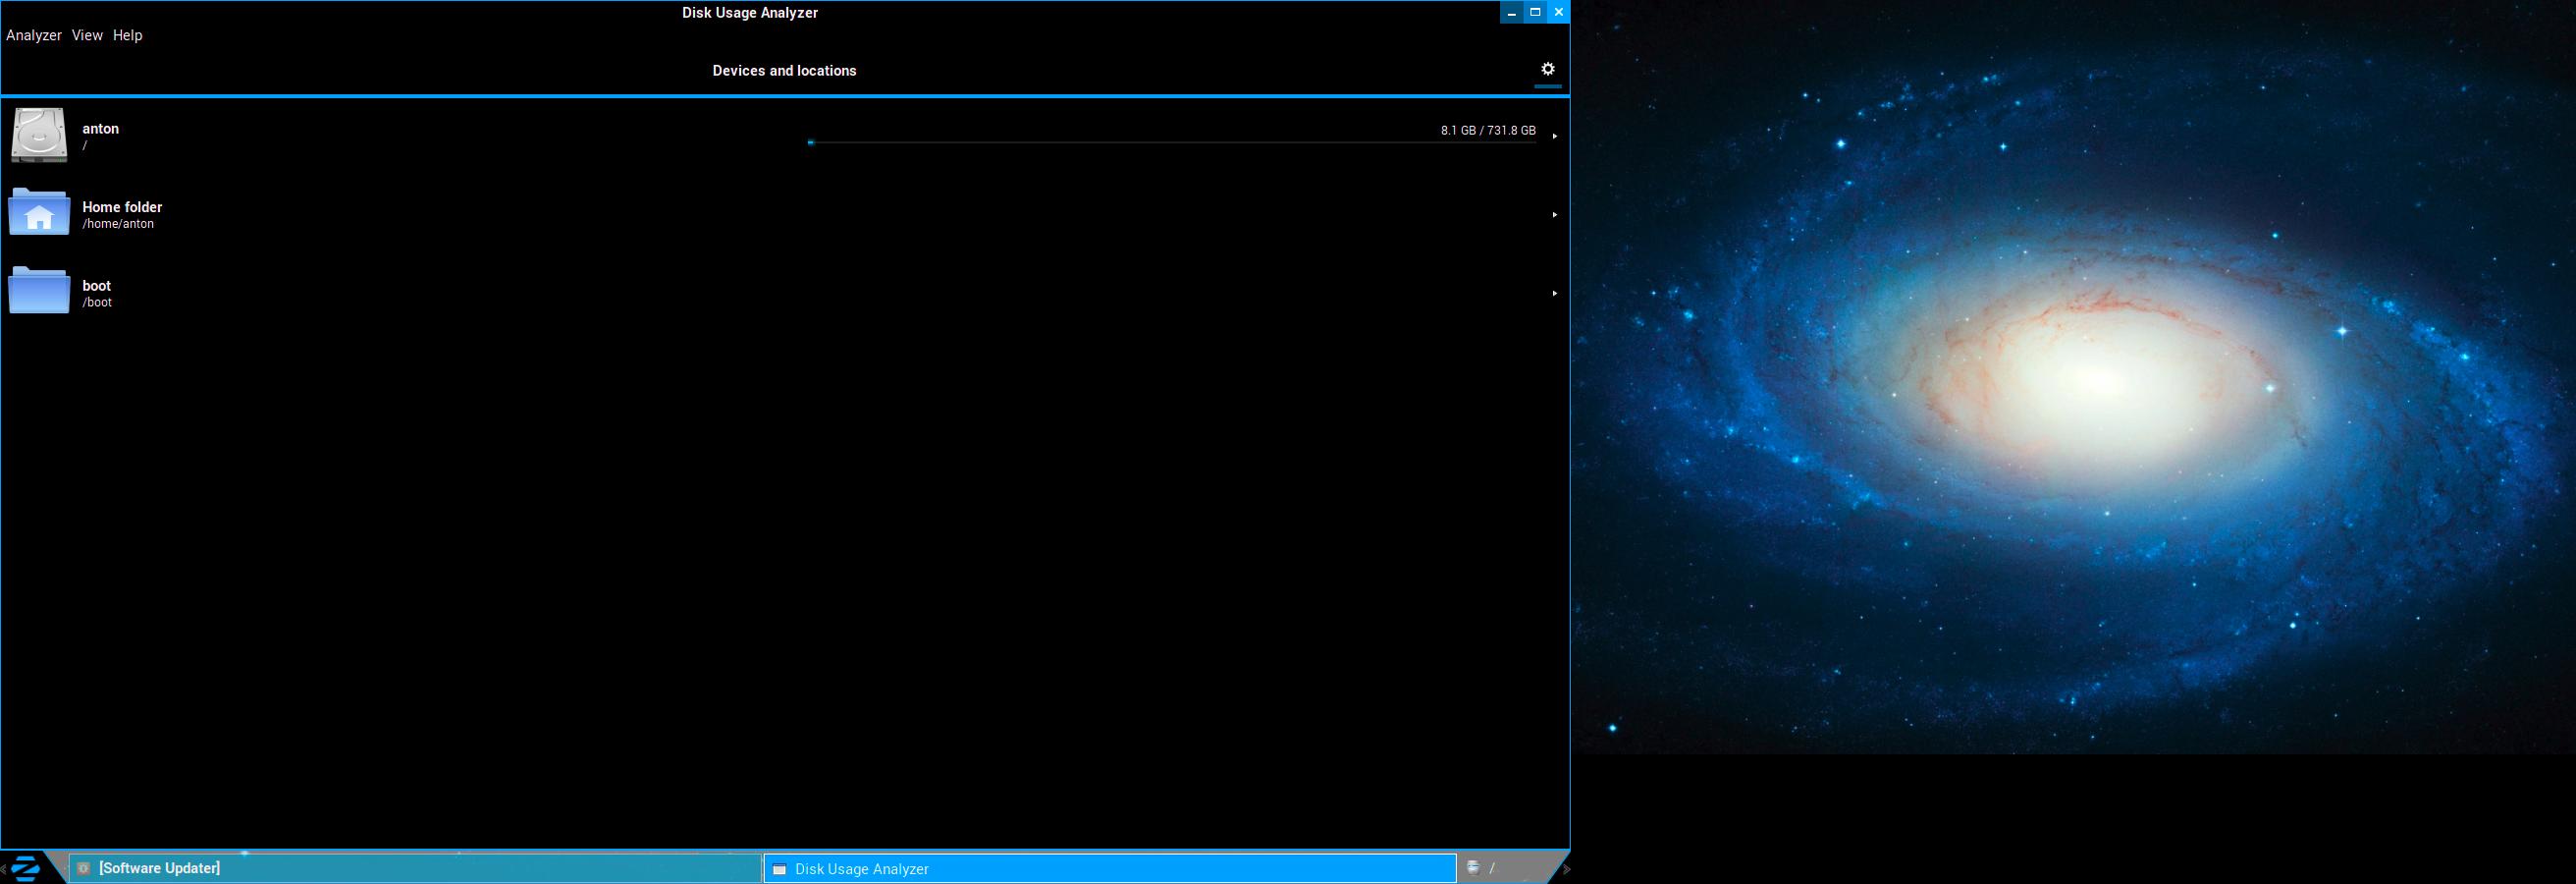The height and width of the screenshot is (884, 2576).
Task: Click the boot folder icon
Action: [x=39, y=292]
